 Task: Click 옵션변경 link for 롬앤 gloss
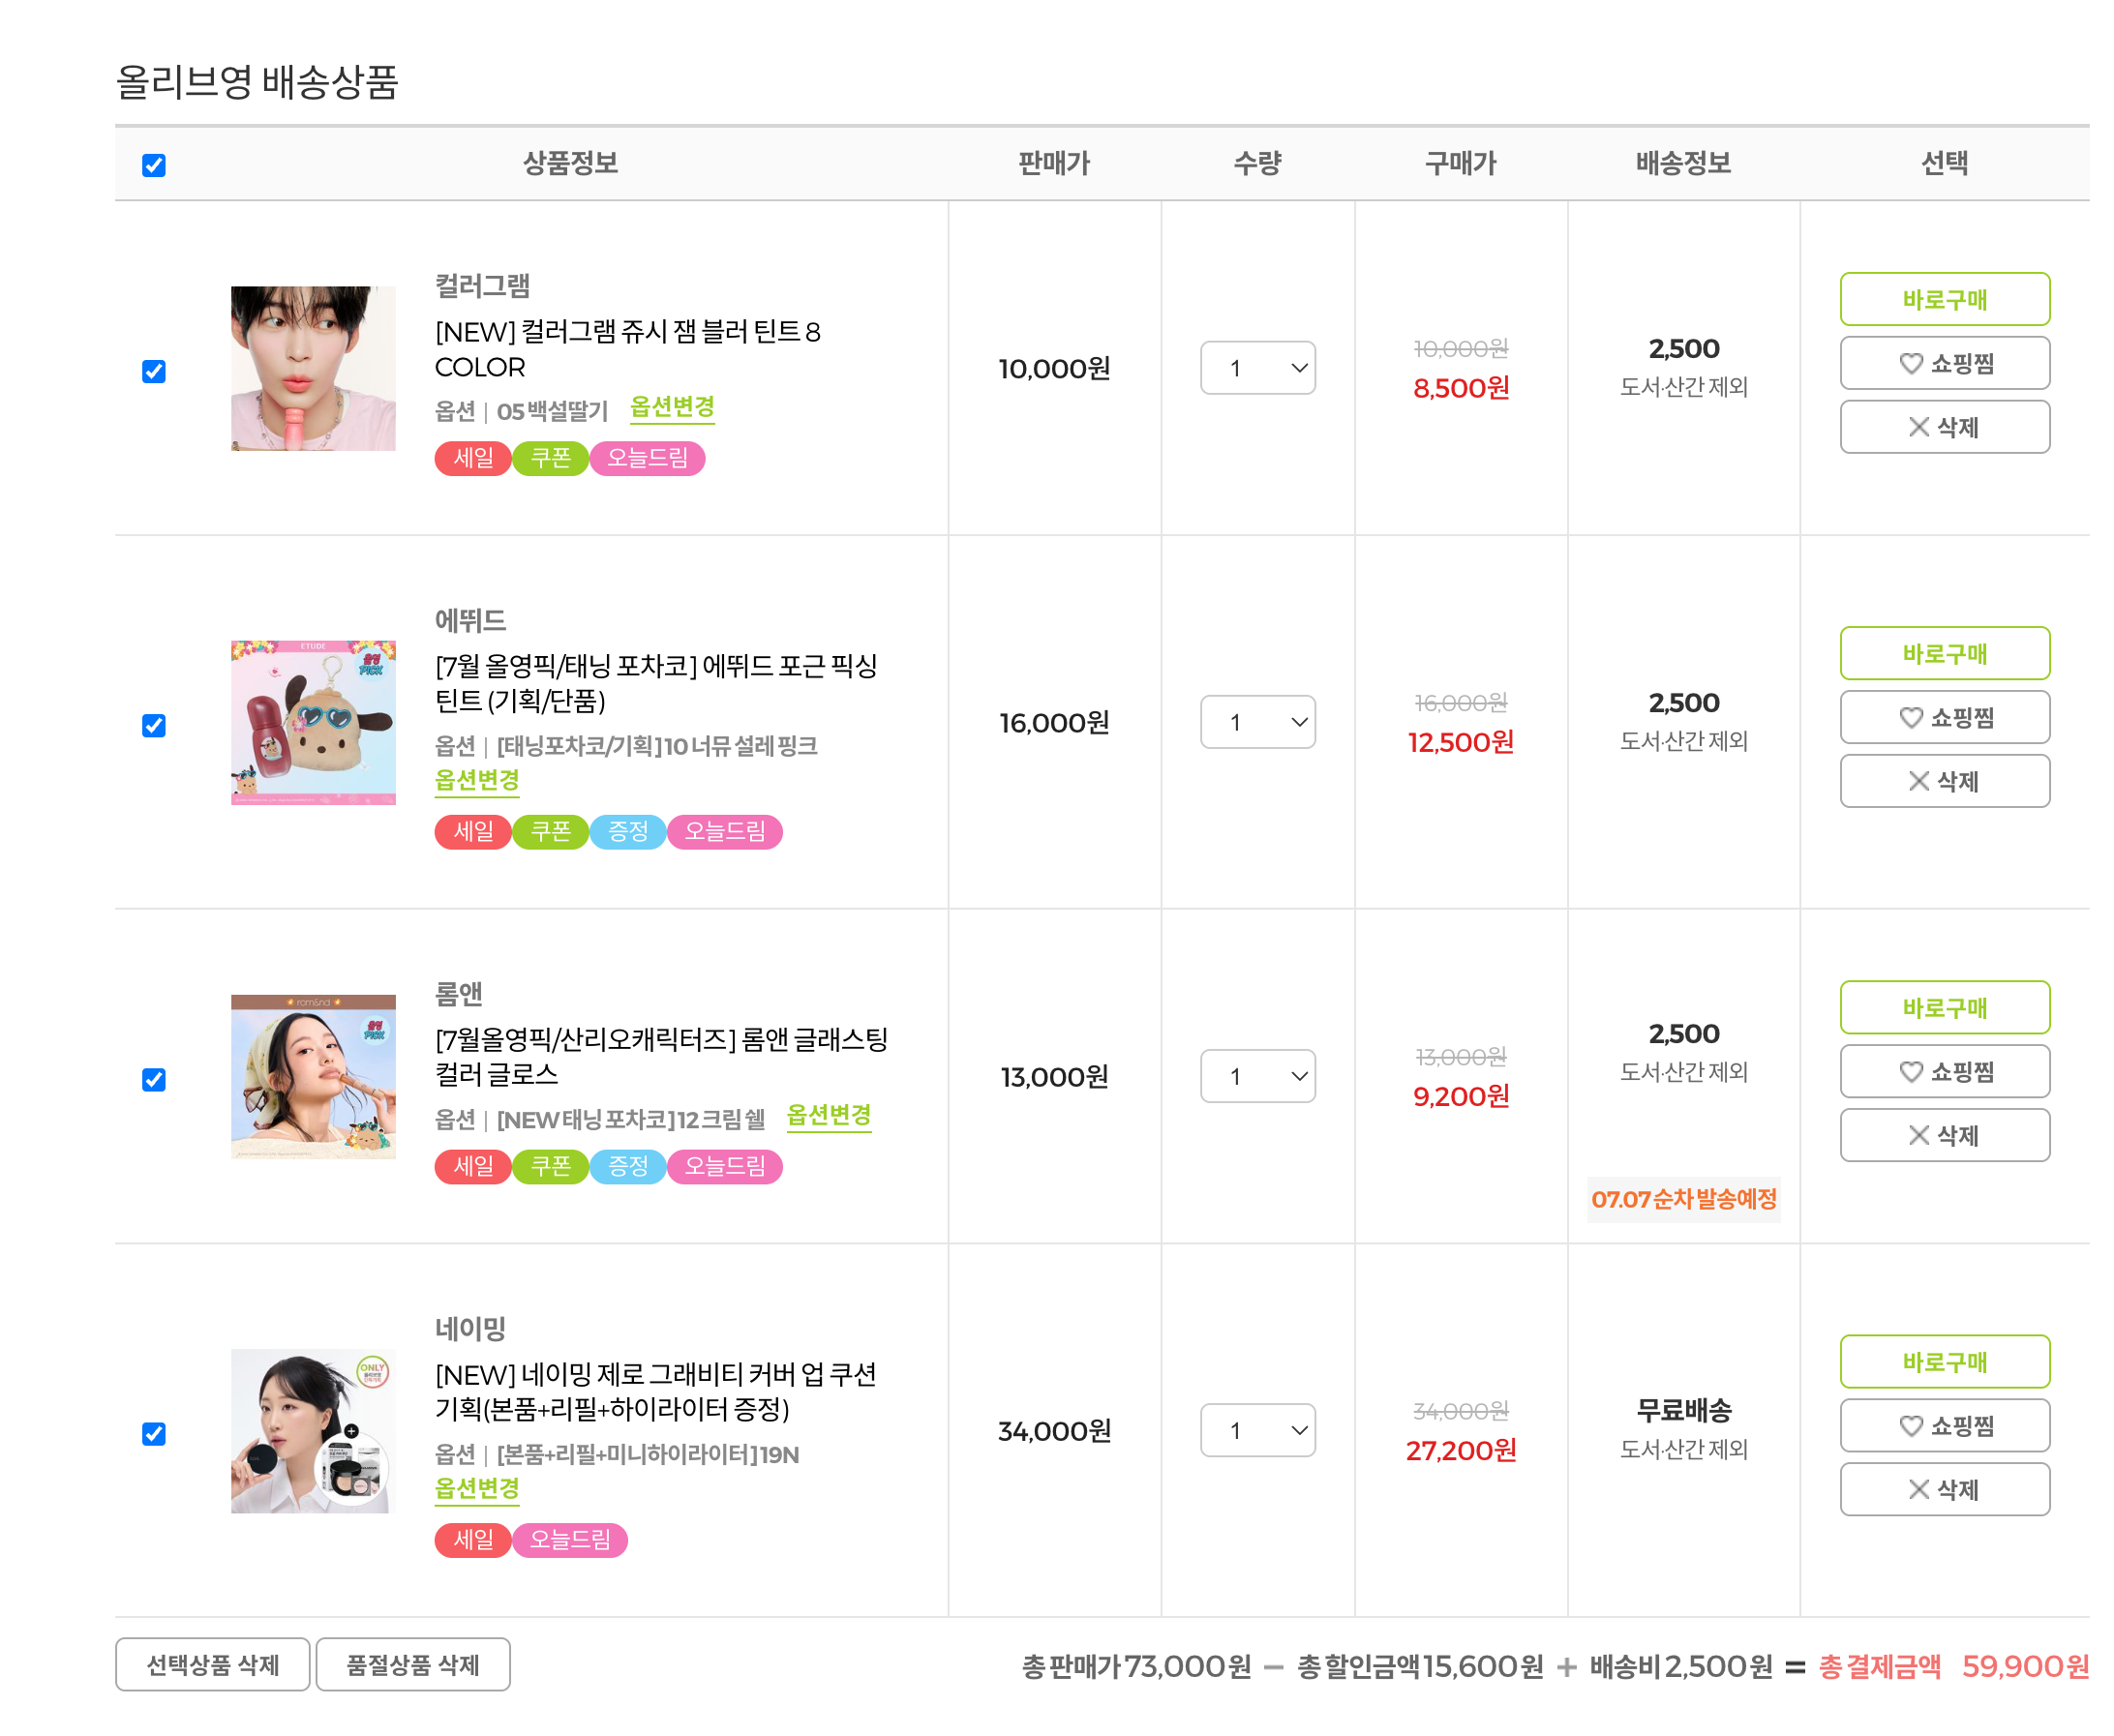828,1116
